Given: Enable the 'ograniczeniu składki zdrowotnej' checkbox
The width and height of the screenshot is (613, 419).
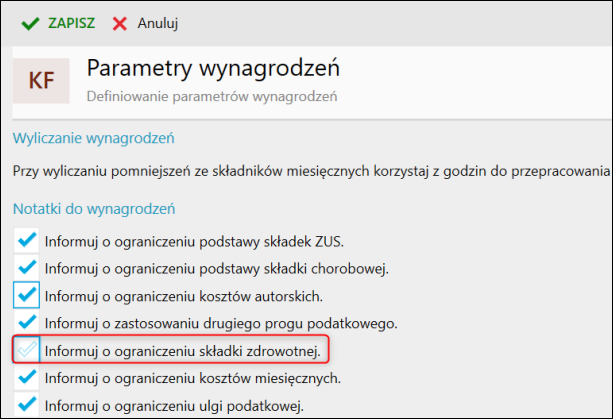Looking at the screenshot, I should pyautogui.click(x=27, y=350).
